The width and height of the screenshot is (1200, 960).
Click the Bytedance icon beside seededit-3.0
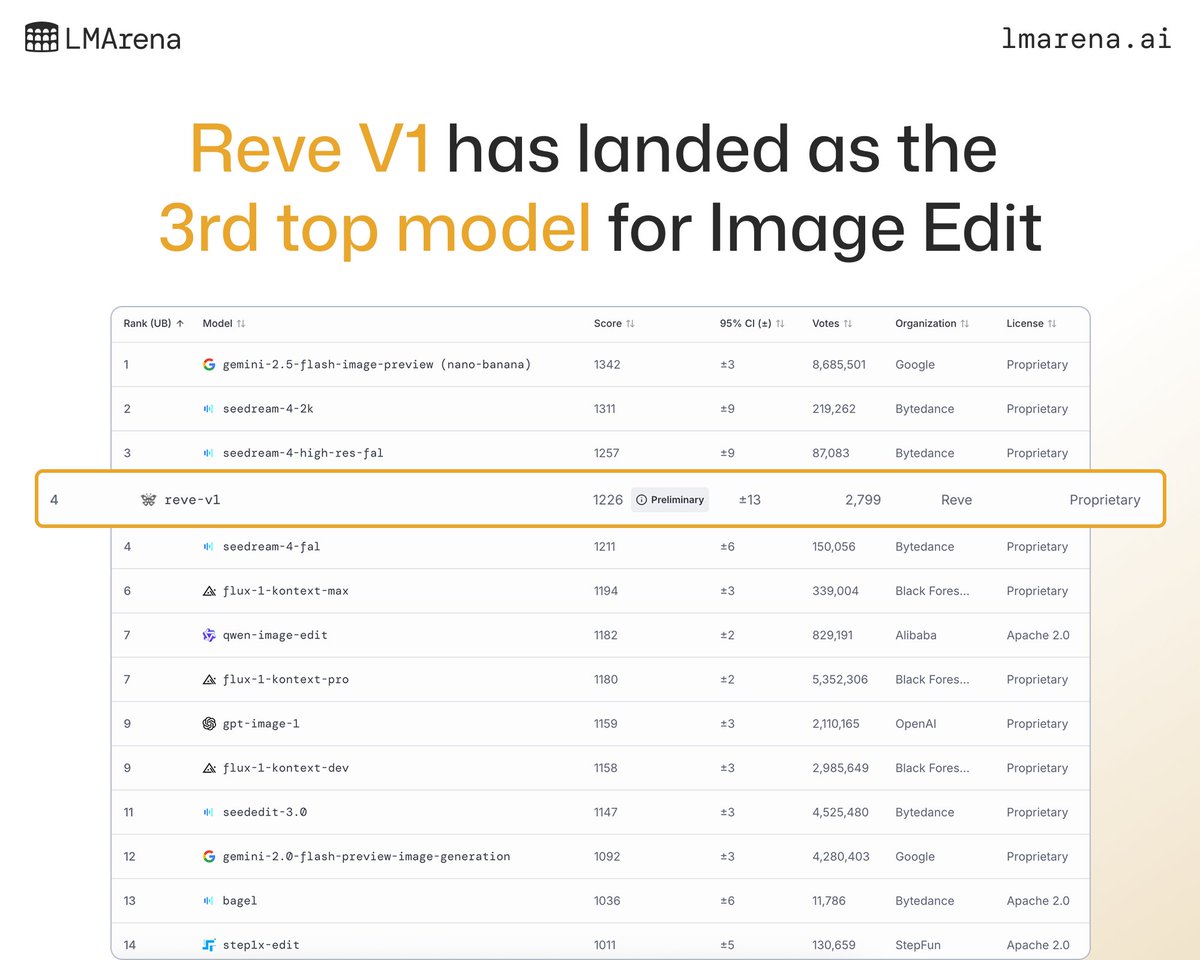coord(209,812)
